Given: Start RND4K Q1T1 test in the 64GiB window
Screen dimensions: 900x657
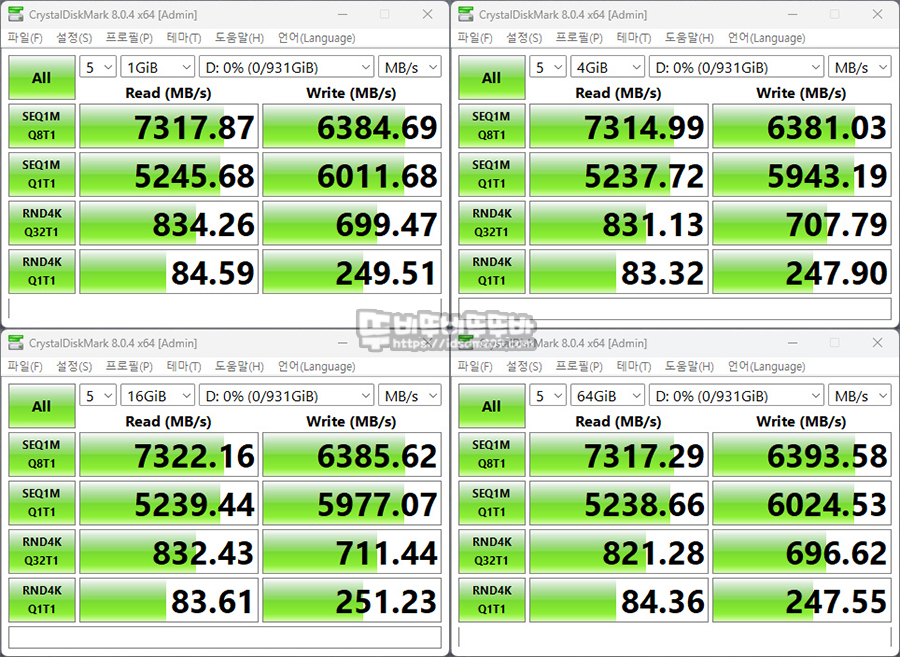Looking at the screenshot, I should click(x=492, y=600).
